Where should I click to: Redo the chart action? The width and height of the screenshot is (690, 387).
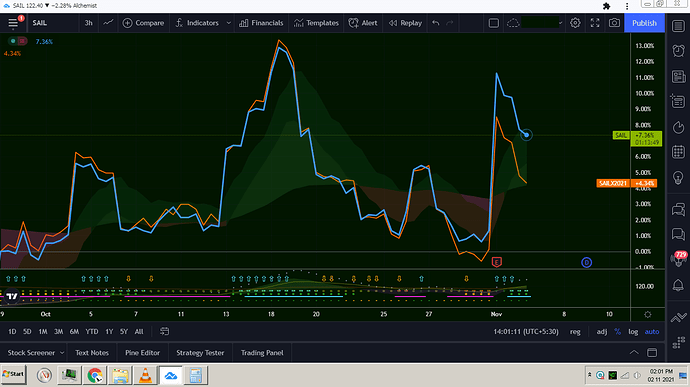[x=450, y=23]
